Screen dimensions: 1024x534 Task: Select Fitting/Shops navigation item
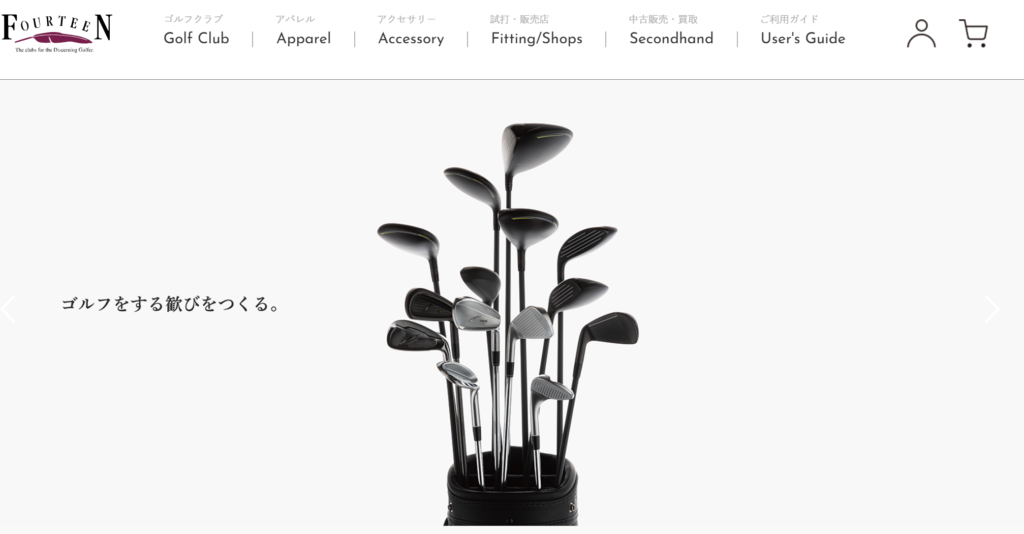(536, 39)
